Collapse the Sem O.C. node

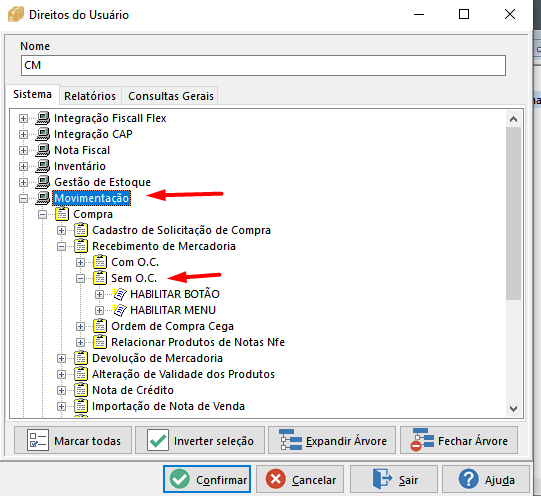click(x=80, y=278)
